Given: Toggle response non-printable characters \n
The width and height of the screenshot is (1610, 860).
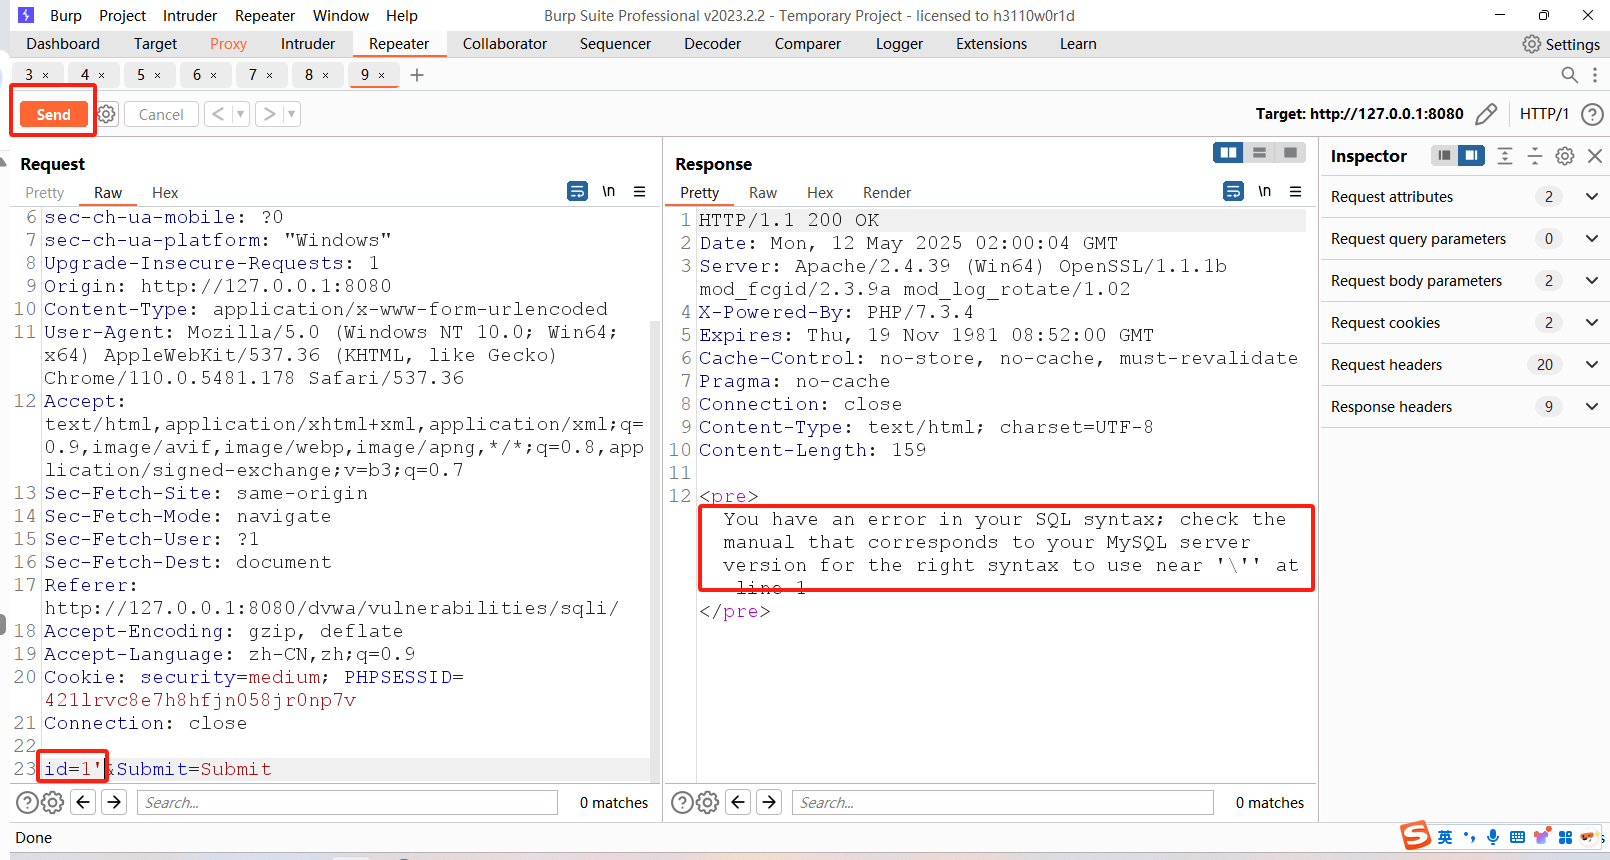Looking at the screenshot, I should (x=1264, y=191).
